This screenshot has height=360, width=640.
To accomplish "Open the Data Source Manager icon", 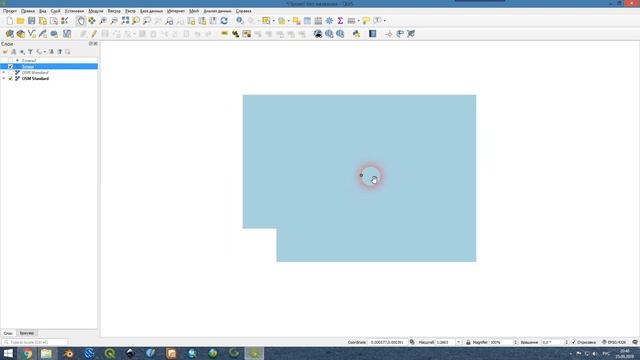I will [x=9, y=34].
